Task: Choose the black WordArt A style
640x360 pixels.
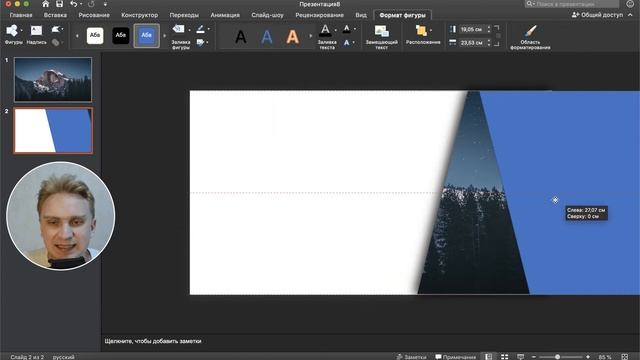Action: [241, 37]
